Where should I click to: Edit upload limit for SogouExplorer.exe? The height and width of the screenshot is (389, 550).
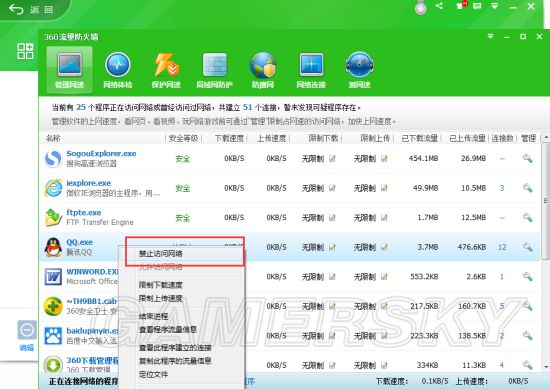pyautogui.click(x=384, y=159)
